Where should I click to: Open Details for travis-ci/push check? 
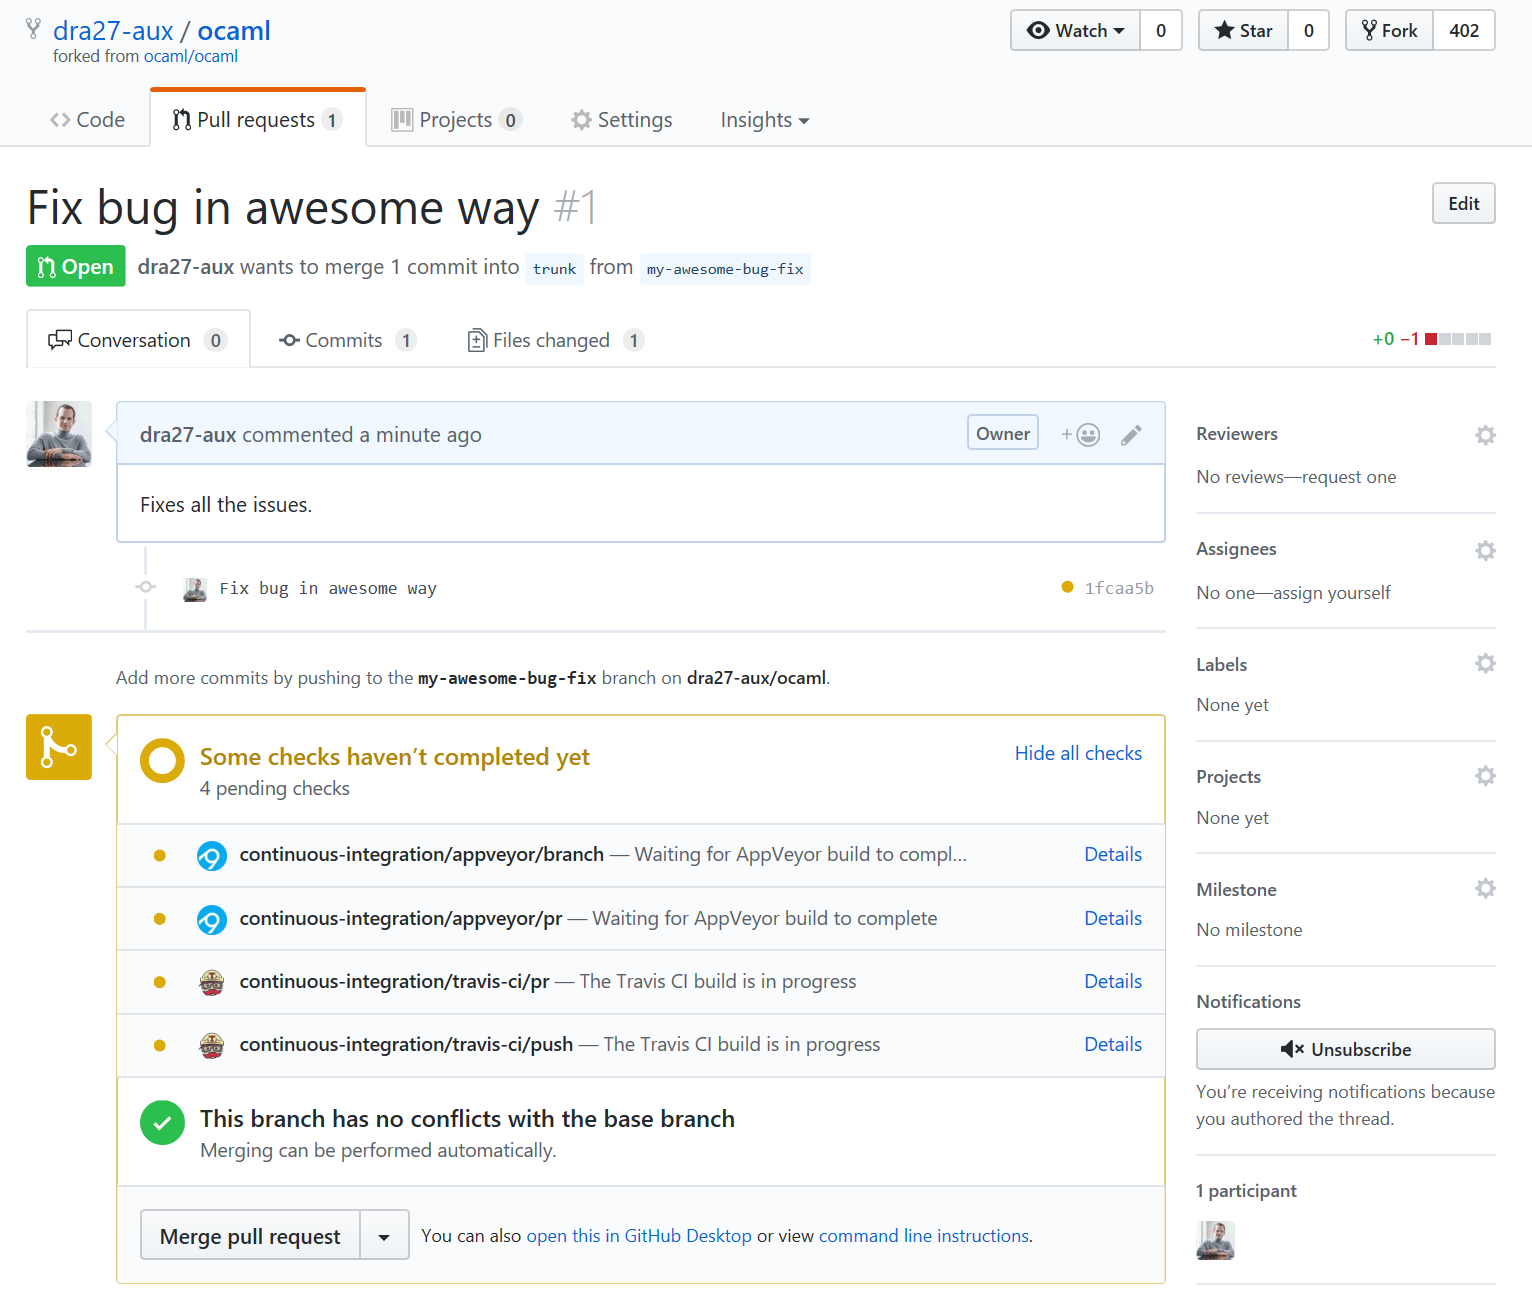coord(1113,1044)
